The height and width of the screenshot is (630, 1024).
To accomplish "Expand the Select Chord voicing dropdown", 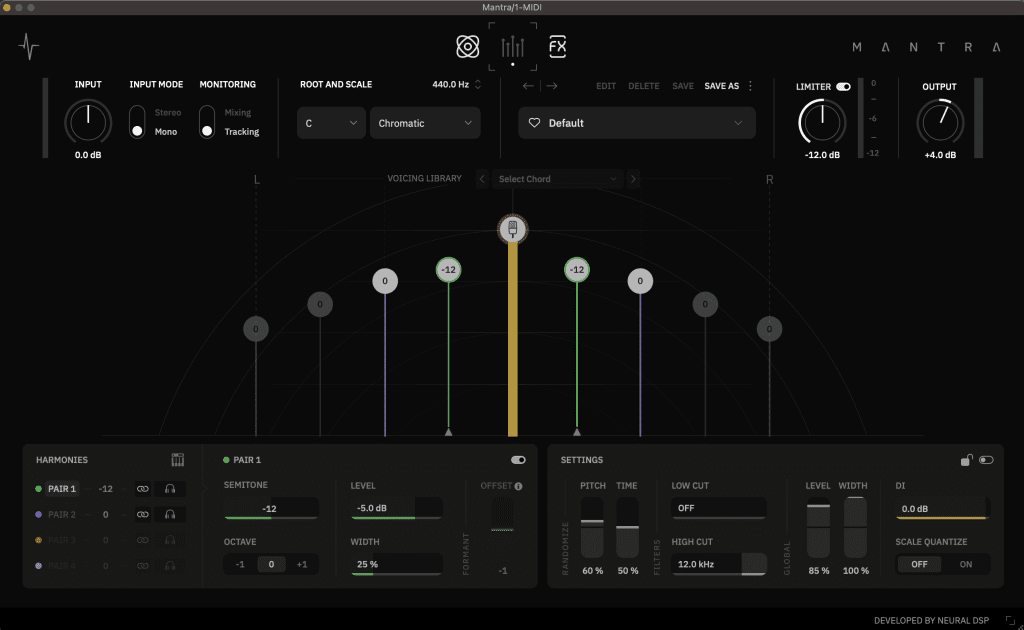I will (x=557, y=178).
